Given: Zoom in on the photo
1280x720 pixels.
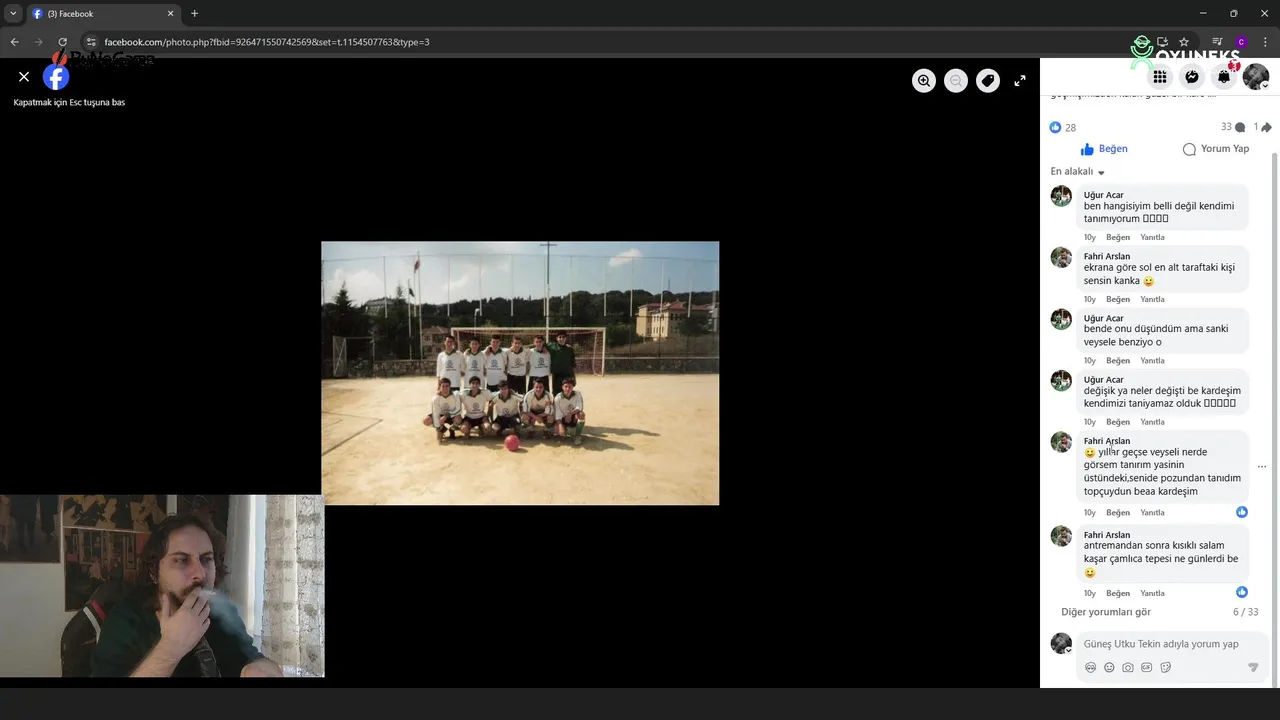Looking at the screenshot, I should click(924, 81).
